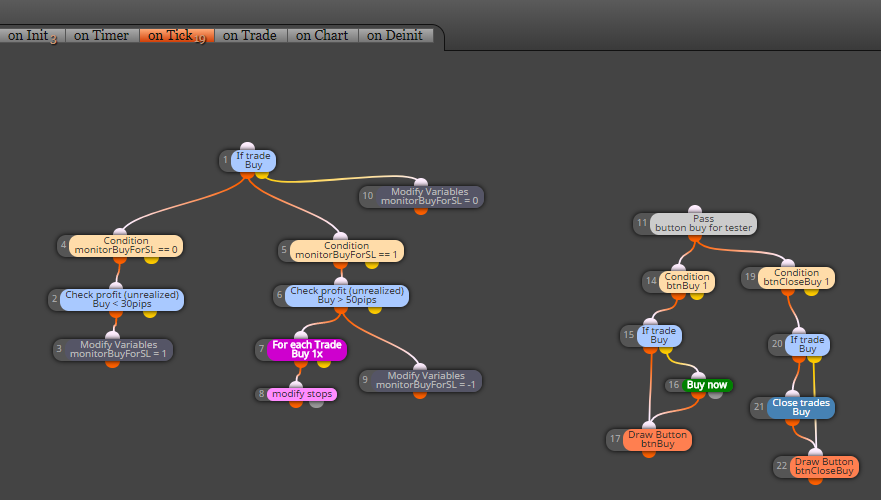
Task: Click input connector atop block 10
Action: [421, 182]
